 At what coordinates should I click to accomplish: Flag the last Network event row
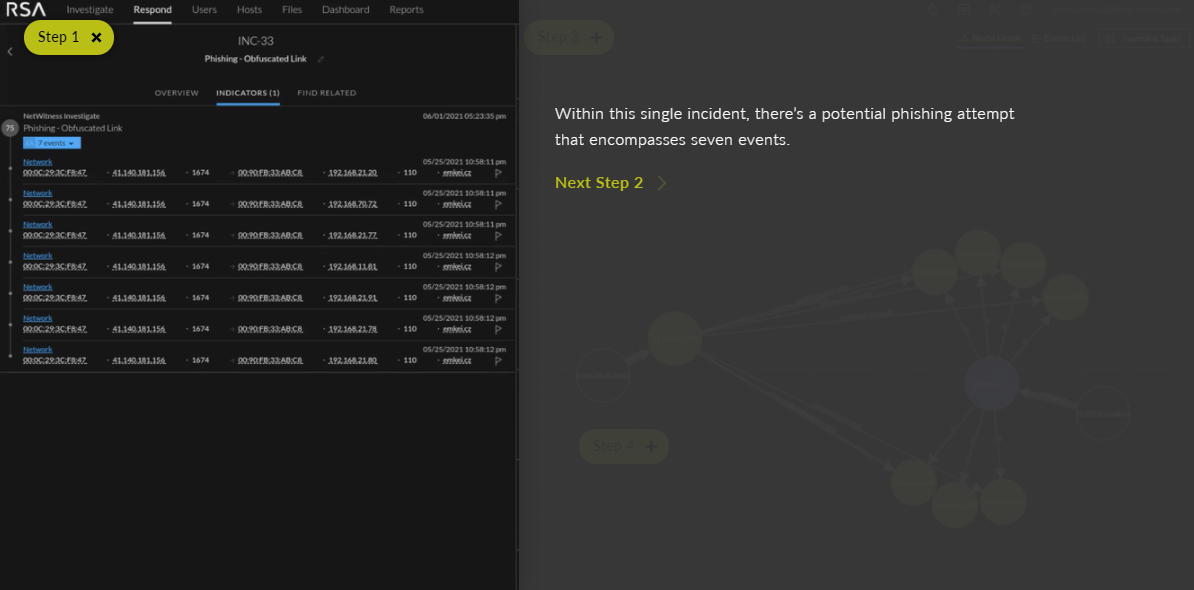[497, 361]
